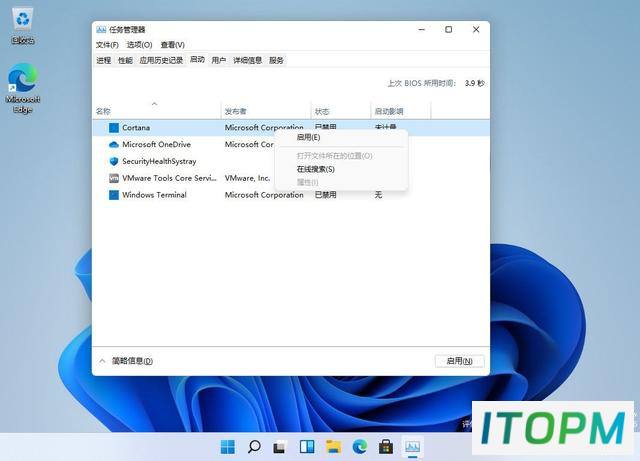Minimize the Task Manager window
The width and height of the screenshot is (640, 461).
(422, 29)
